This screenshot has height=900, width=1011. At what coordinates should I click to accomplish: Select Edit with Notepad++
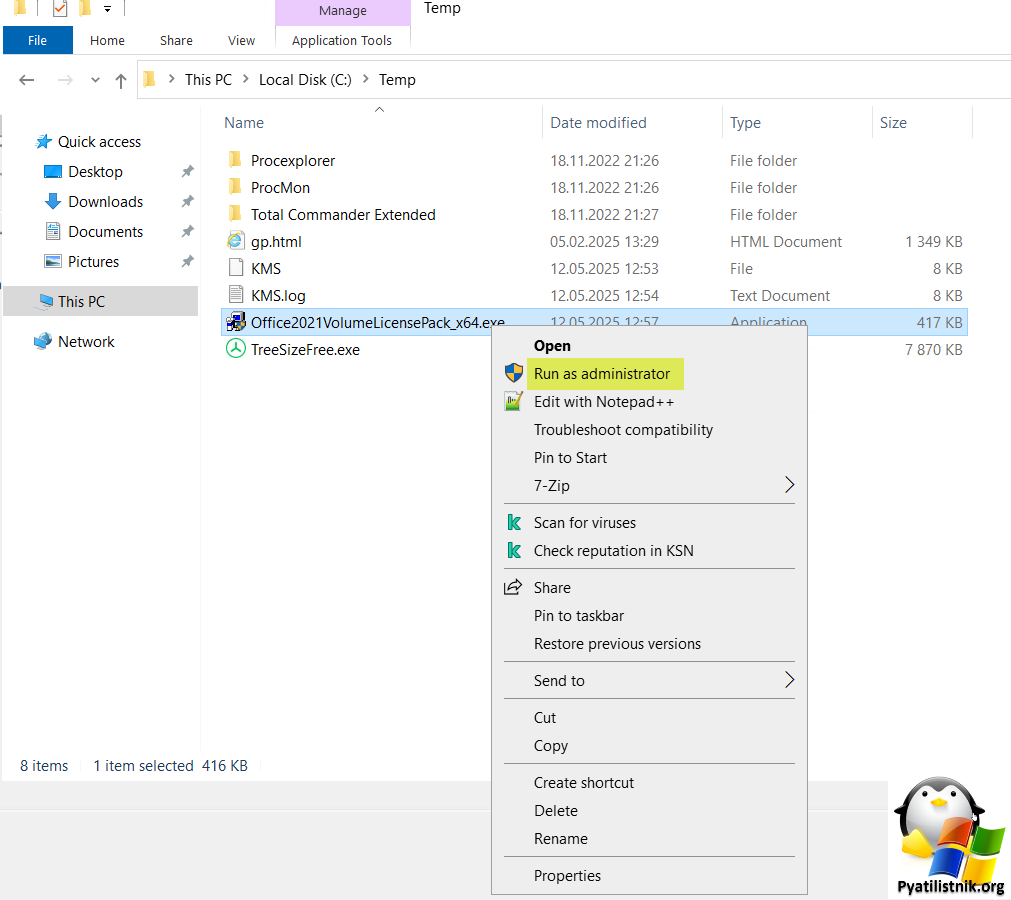point(649,402)
